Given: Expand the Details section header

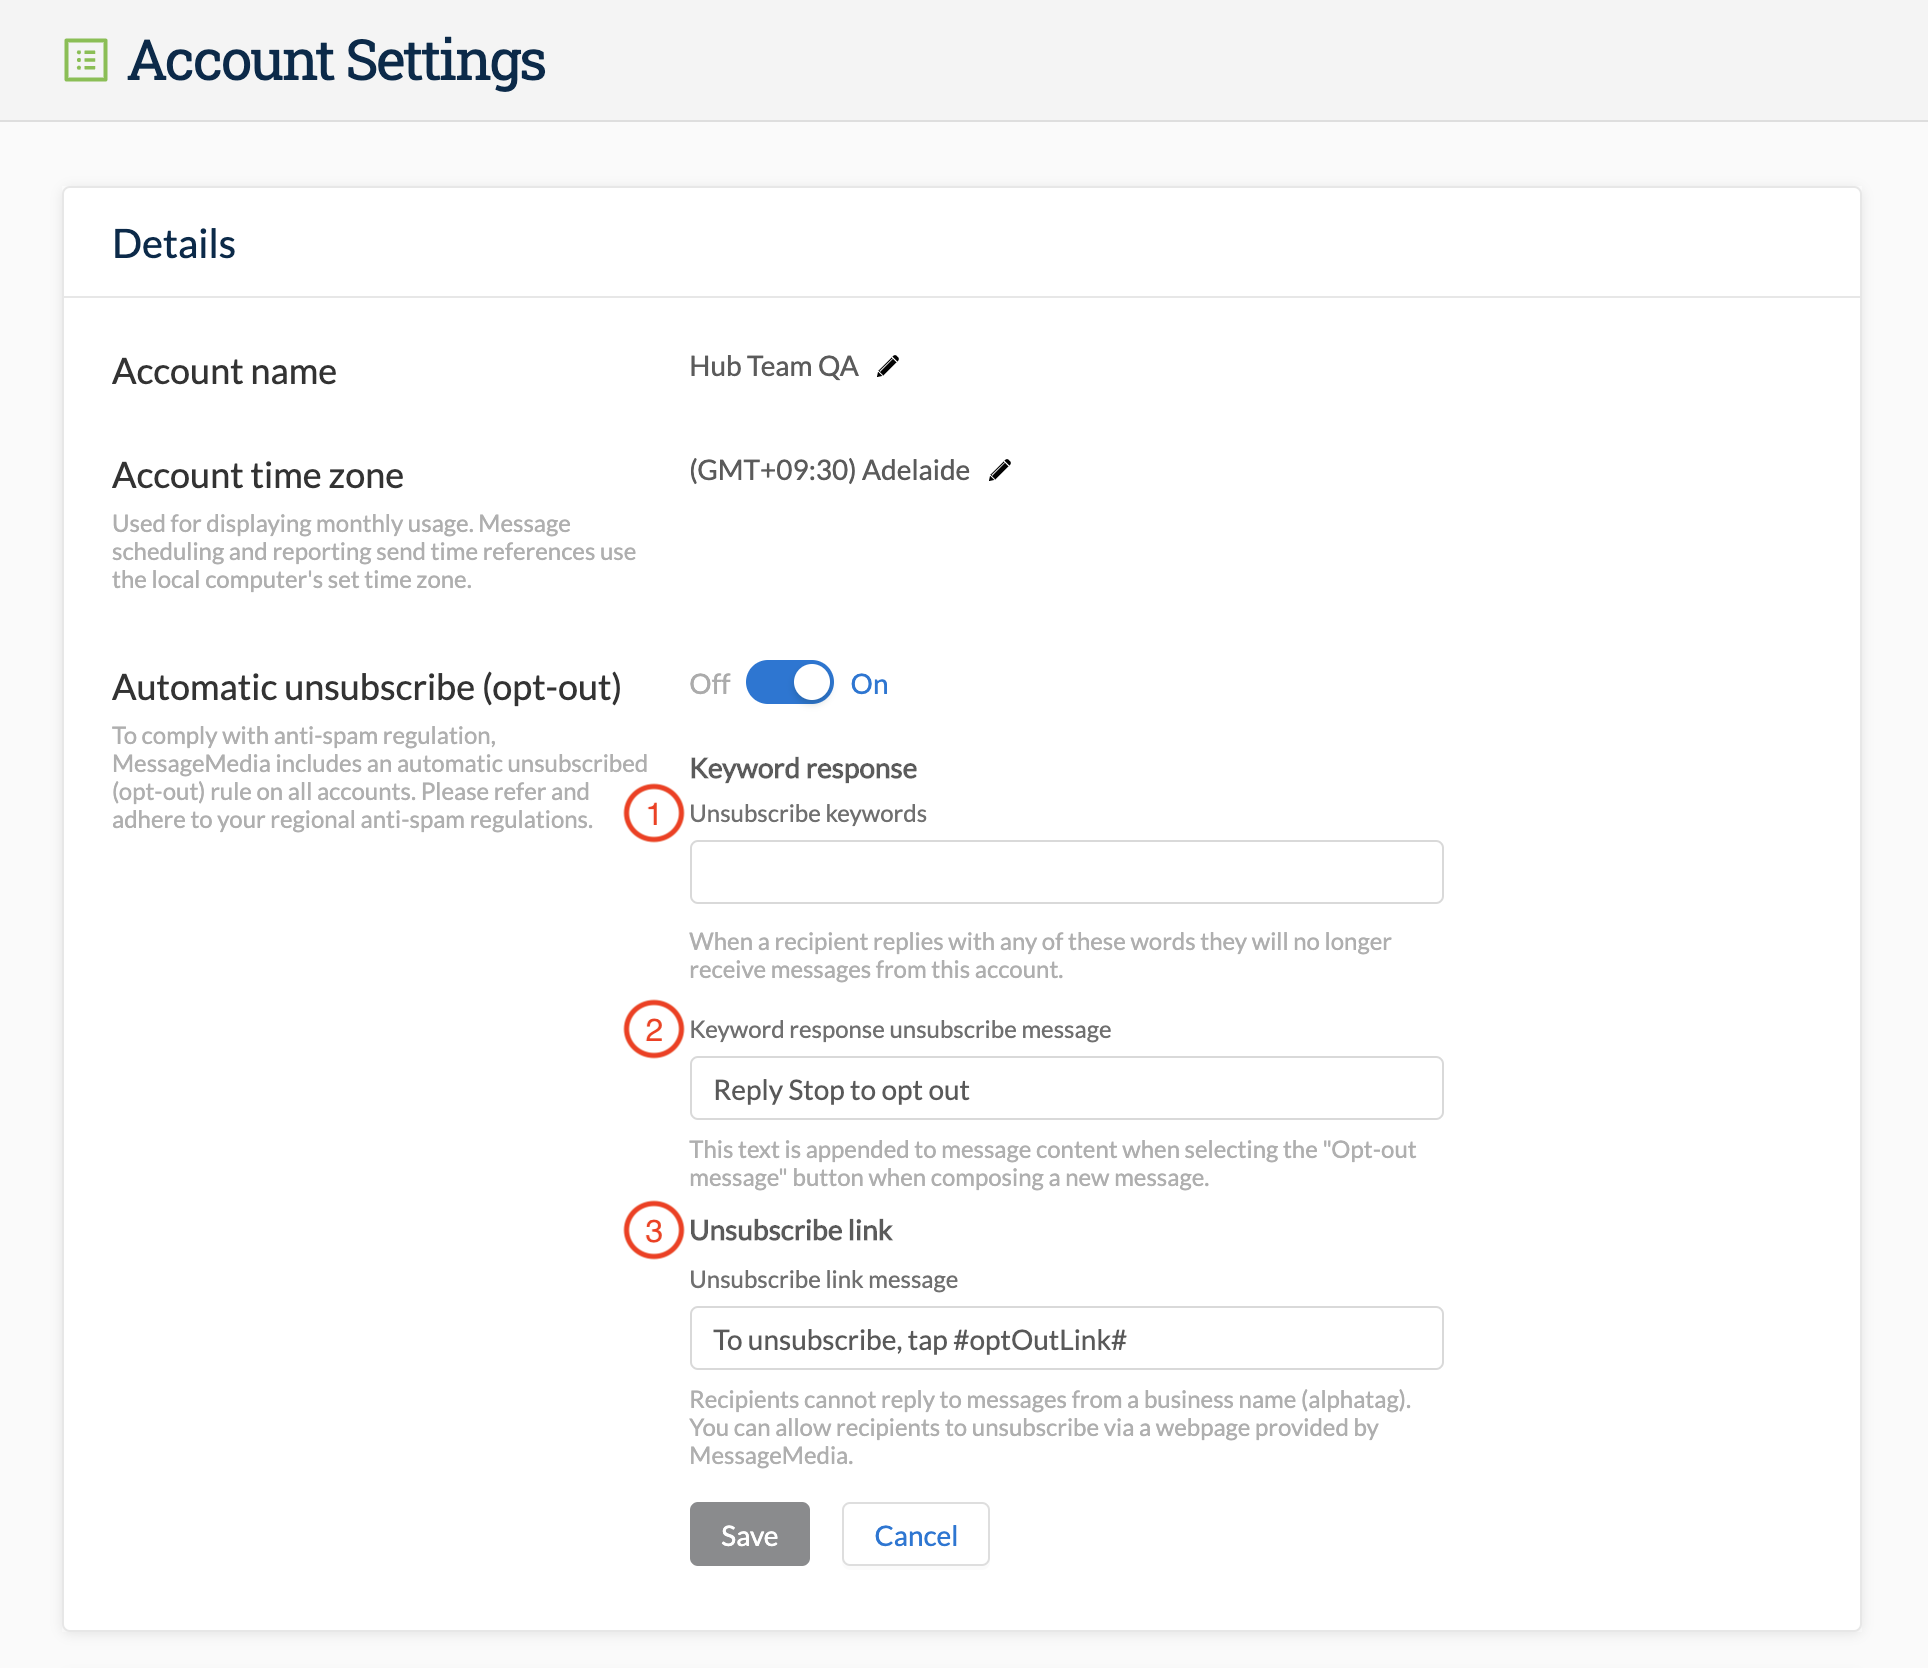Looking at the screenshot, I should 174,243.
